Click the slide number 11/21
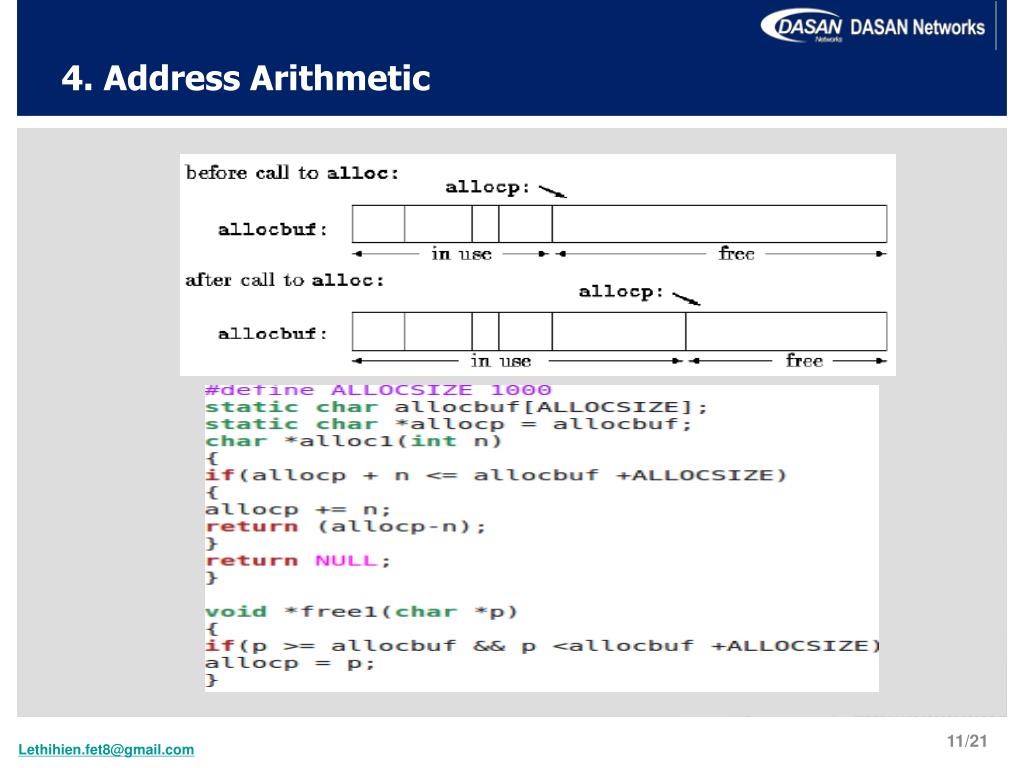1024x768 pixels. coord(967,741)
